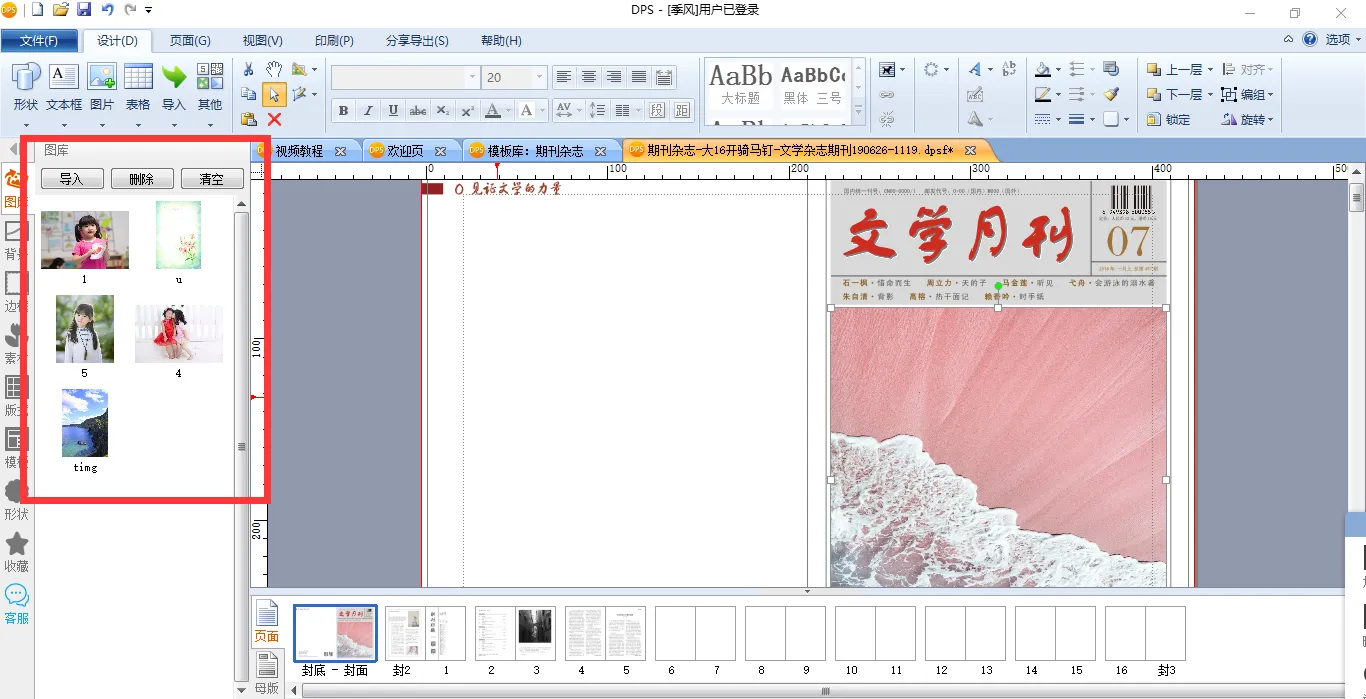Screen dimensions: 1366x699
Task: Expand the 上一层 layer dropdown arrow
Action: click(1210, 70)
